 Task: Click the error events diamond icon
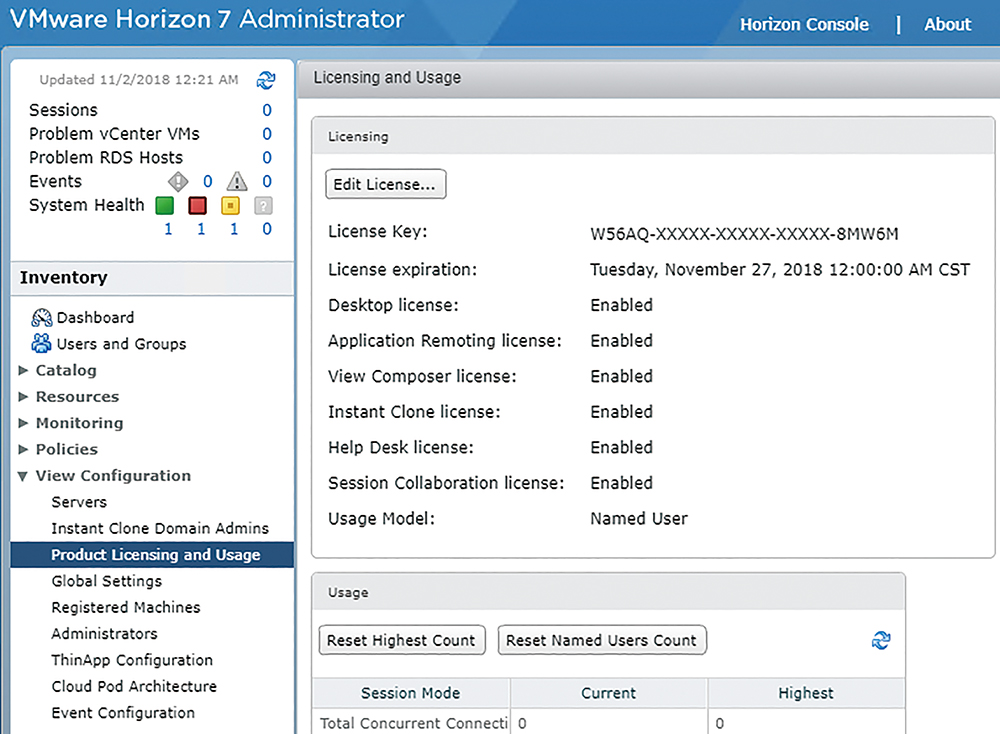(178, 182)
